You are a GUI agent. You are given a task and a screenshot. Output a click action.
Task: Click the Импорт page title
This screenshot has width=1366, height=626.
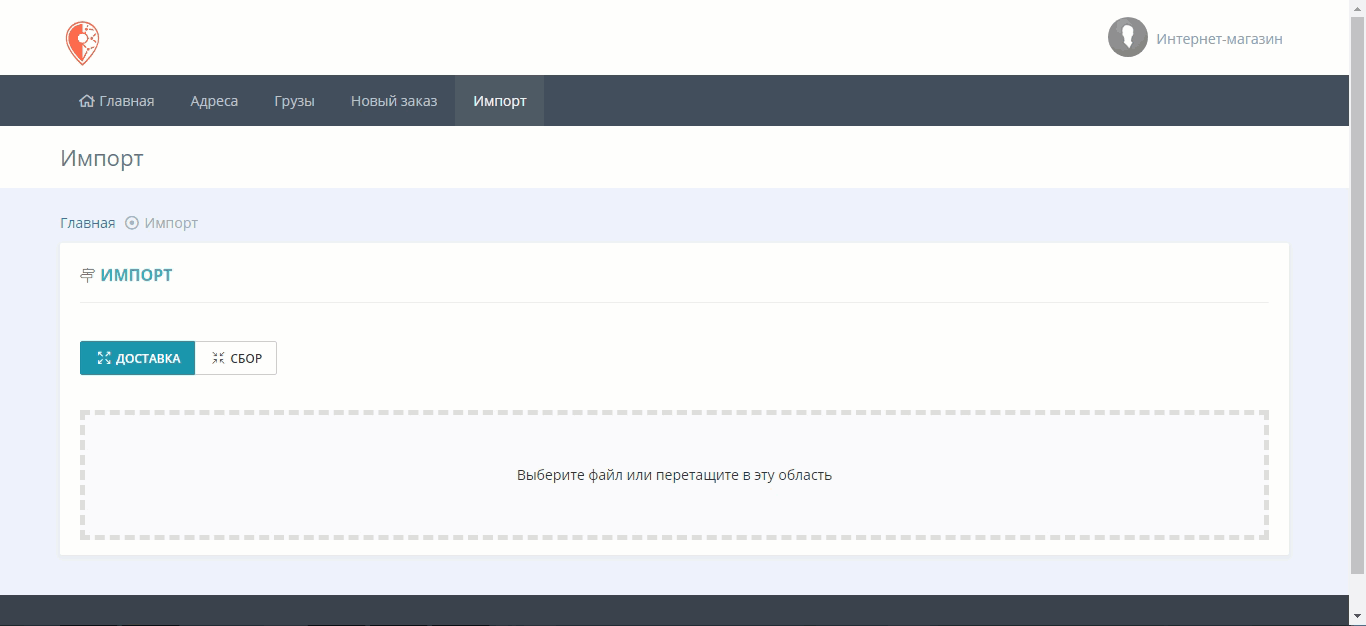[102, 158]
